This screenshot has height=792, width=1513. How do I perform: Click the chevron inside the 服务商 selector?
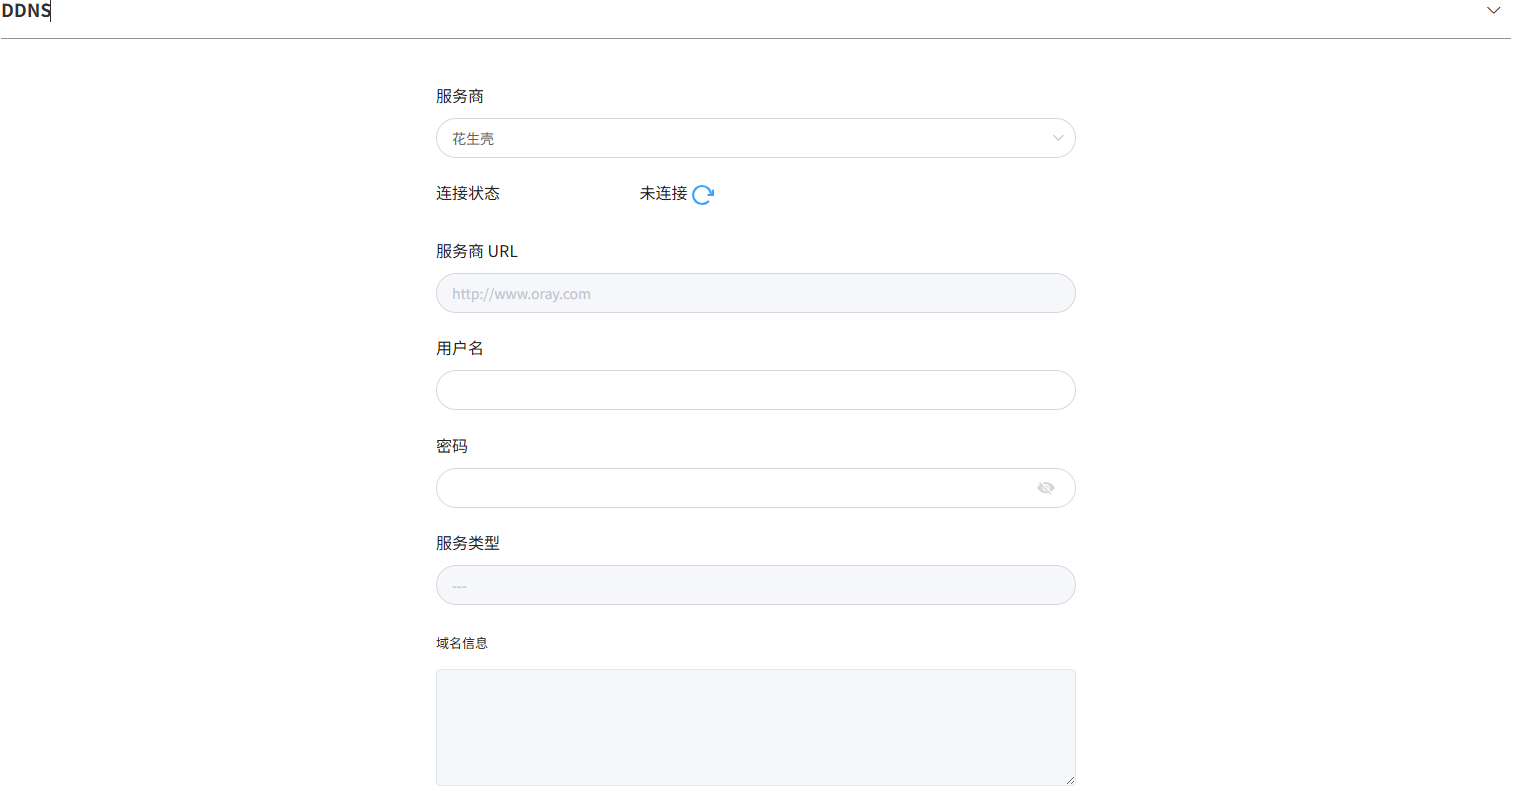tap(1057, 138)
